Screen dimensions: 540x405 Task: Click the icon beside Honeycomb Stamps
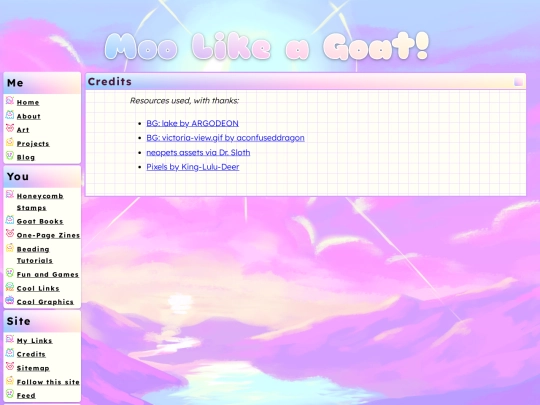coord(10,194)
